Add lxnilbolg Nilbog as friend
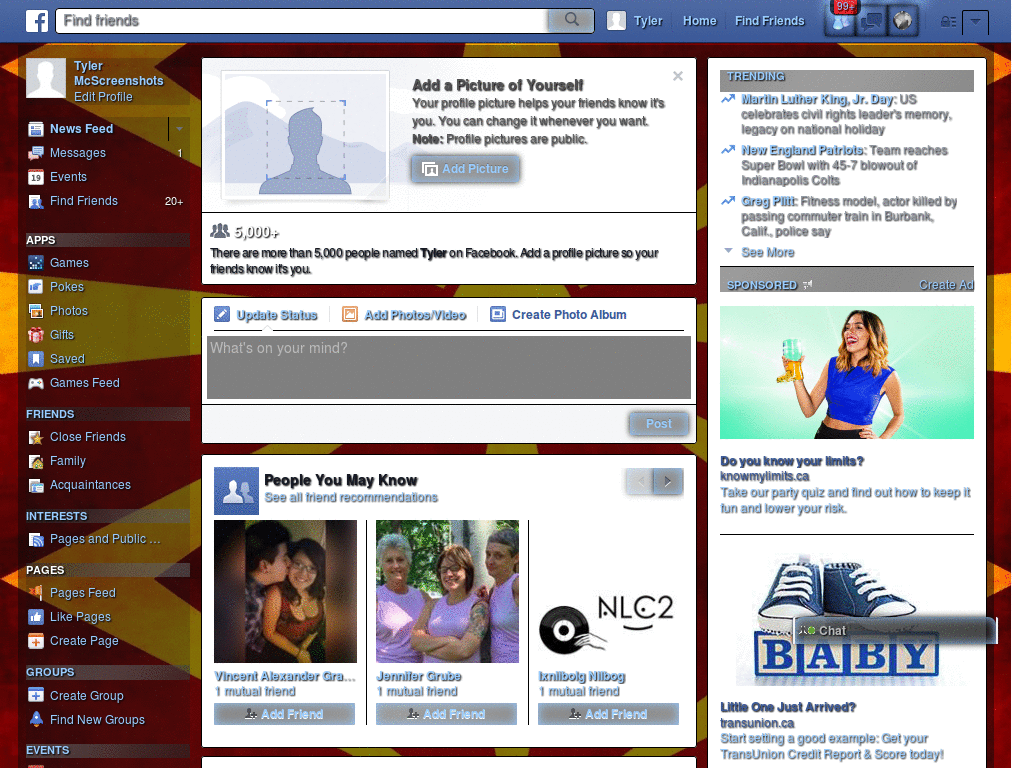 [608, 714]
